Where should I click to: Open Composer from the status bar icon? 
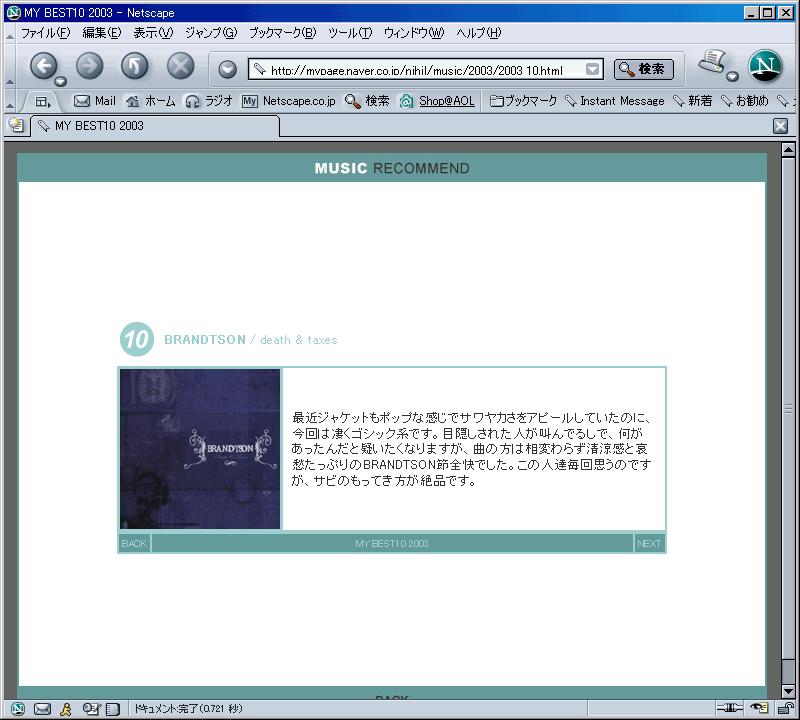coord(92,709)
